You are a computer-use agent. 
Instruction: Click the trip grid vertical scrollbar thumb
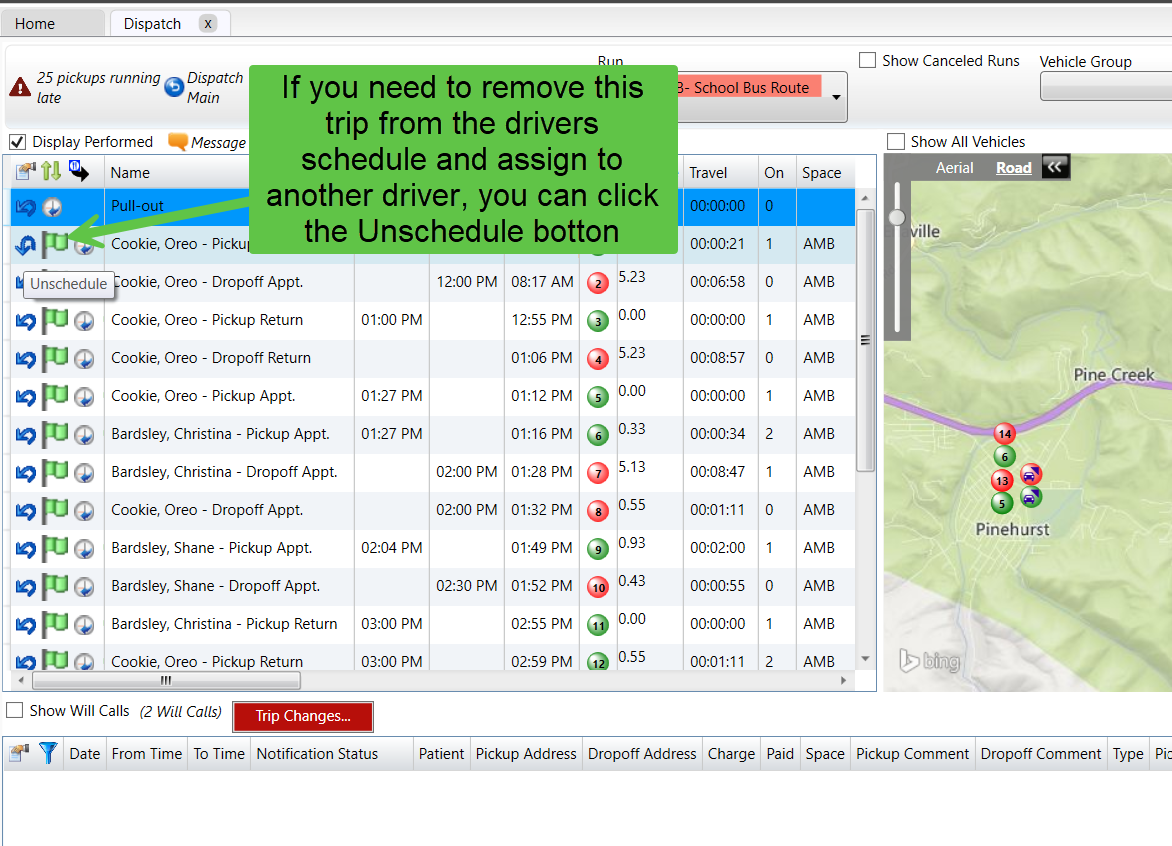pyautogui.click(x=865, y=340)
